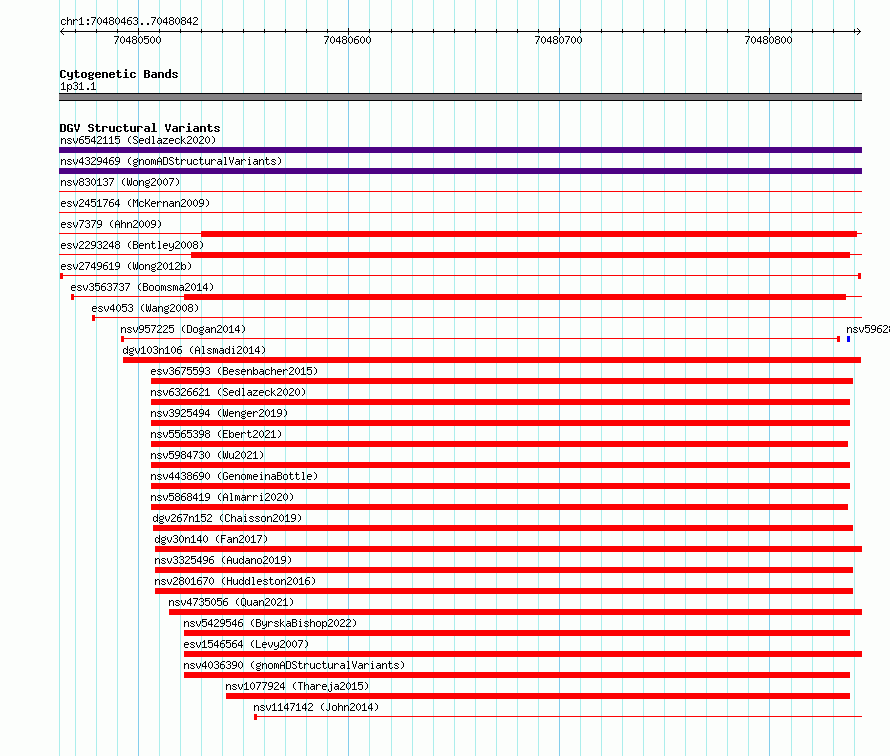Click ruler position 70480500
This screenshot has height=756, width=890.
138,40
